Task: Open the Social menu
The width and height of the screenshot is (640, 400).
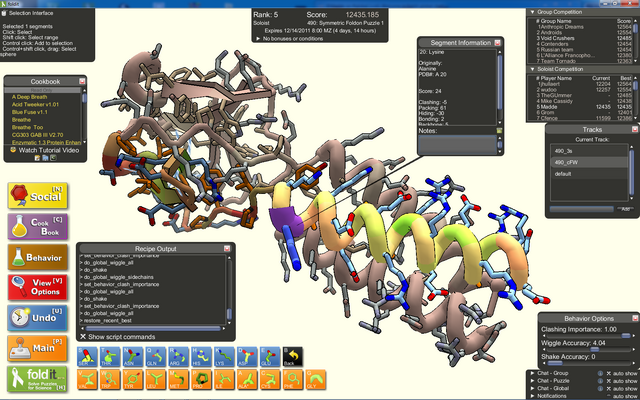Action: coord(38,196)
